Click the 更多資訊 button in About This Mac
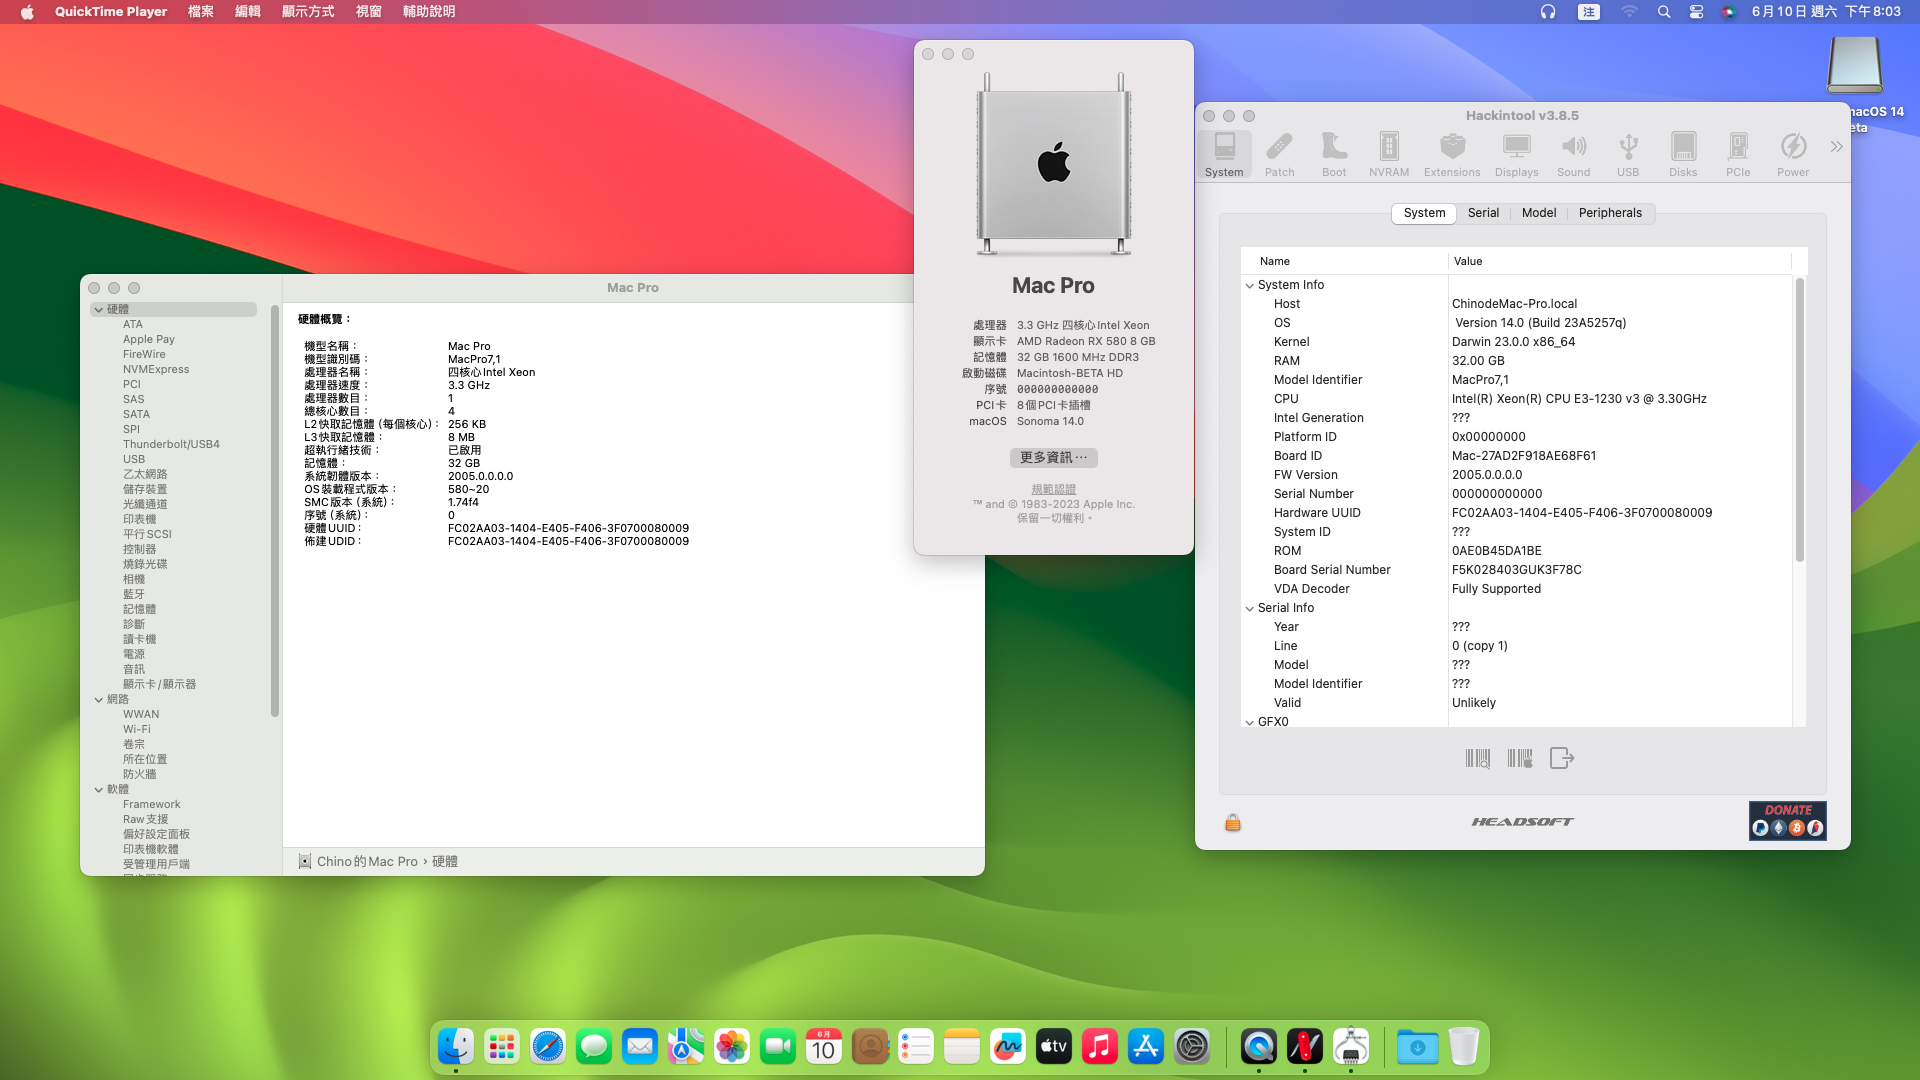This screenshot has width=1920, height=1080. pyautogui.click(x=1053, y=458)
